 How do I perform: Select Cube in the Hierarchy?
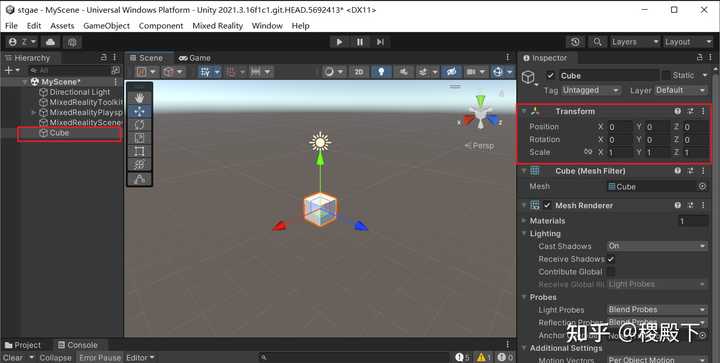click(x=59, y=133)
